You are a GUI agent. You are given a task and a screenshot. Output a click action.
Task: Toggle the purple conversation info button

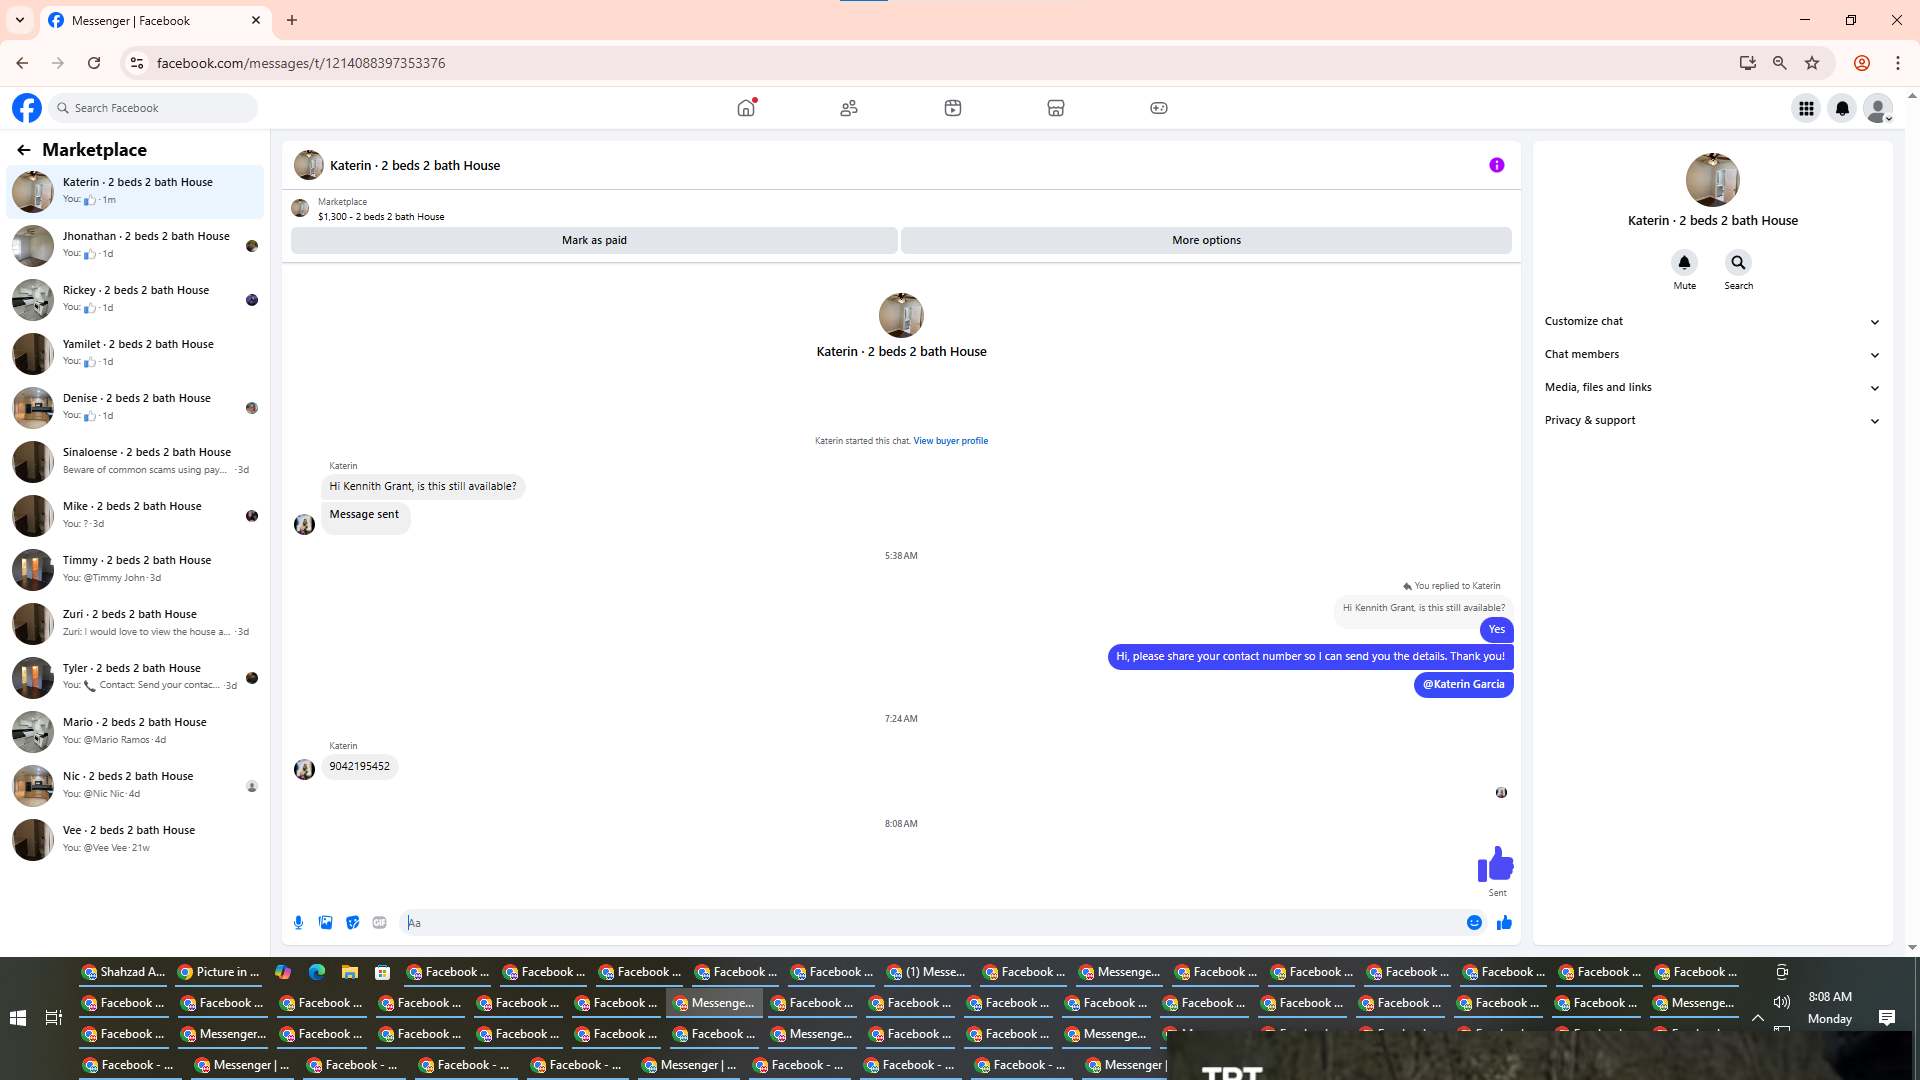(x=1496, y=165)
